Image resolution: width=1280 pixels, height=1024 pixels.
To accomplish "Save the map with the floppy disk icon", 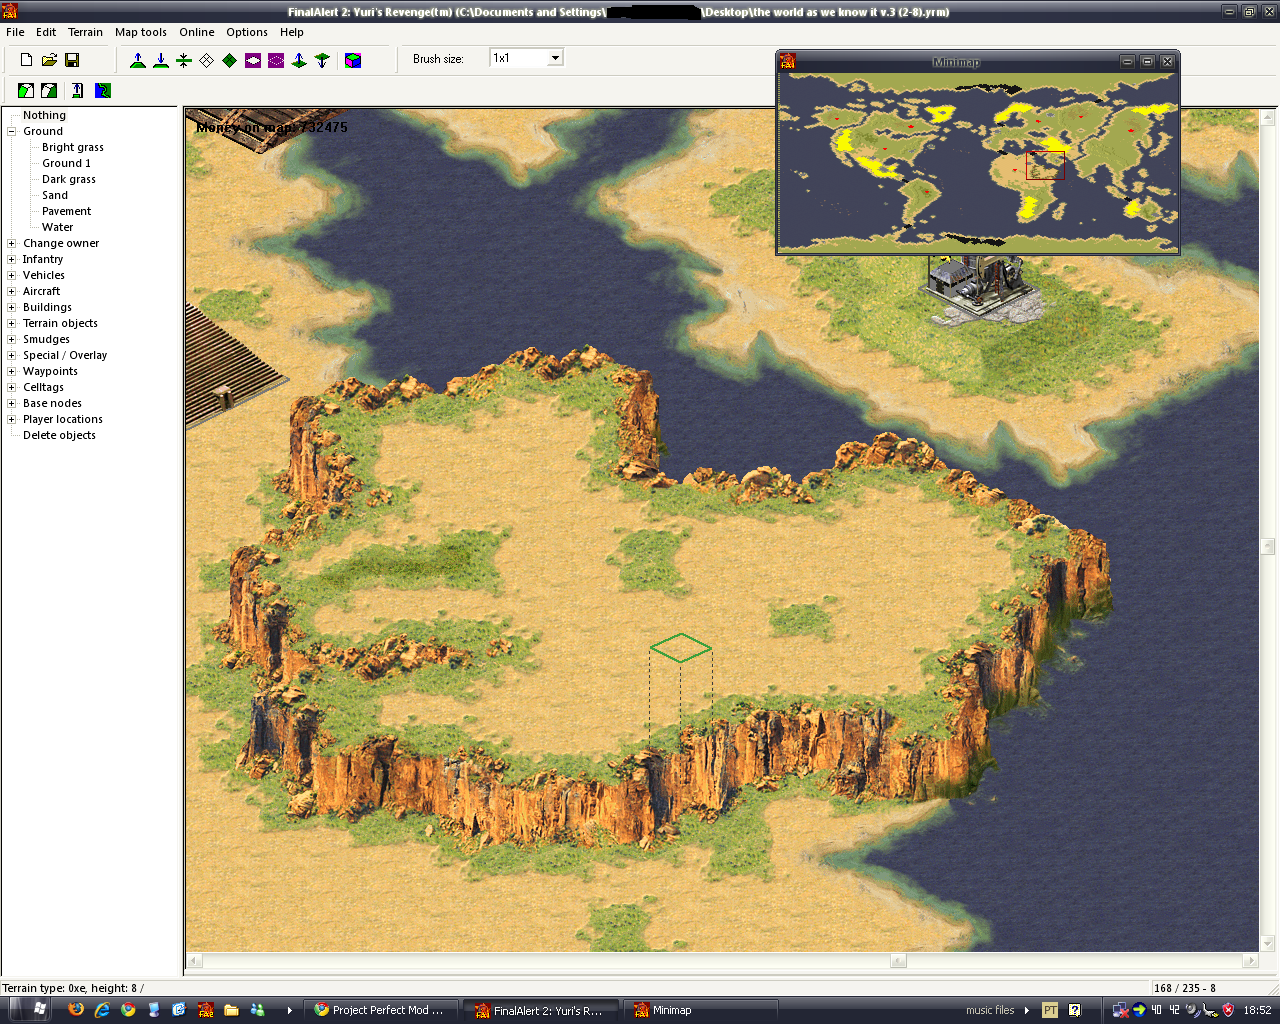I will pyautogui.click(x=72, y=60).
